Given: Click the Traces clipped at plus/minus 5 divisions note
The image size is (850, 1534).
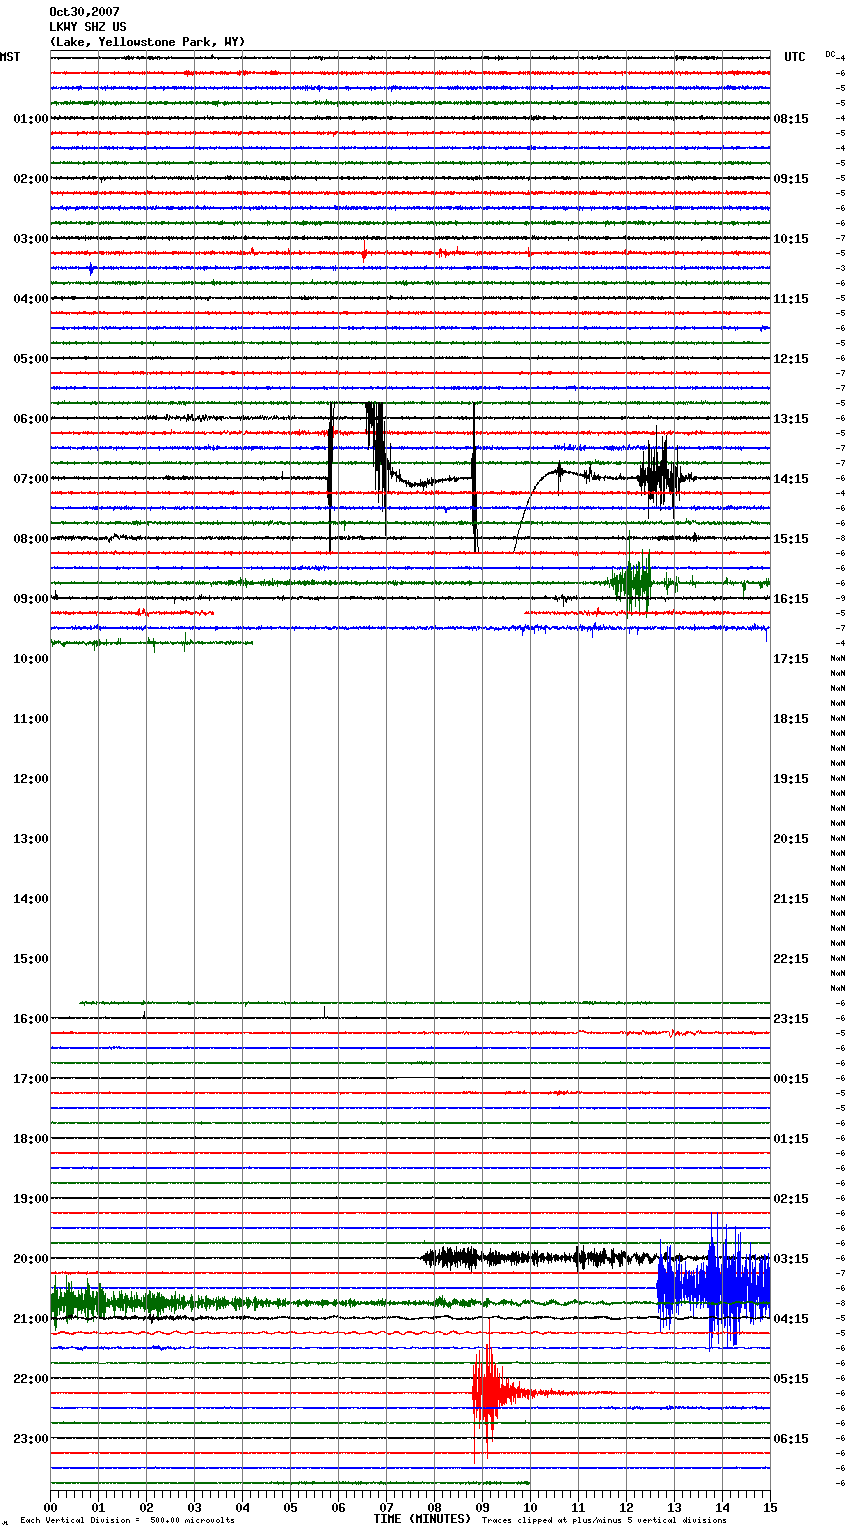Looking at the screenshot, I should coord(604,1521).
